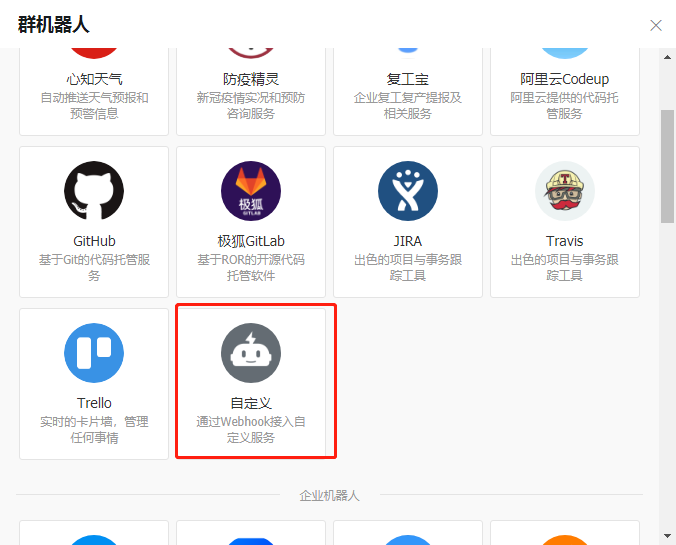Viewport: 676px width, 545px height.
Task: Click the 企业复工复产提报及相关服务 description
Action: 408,106
